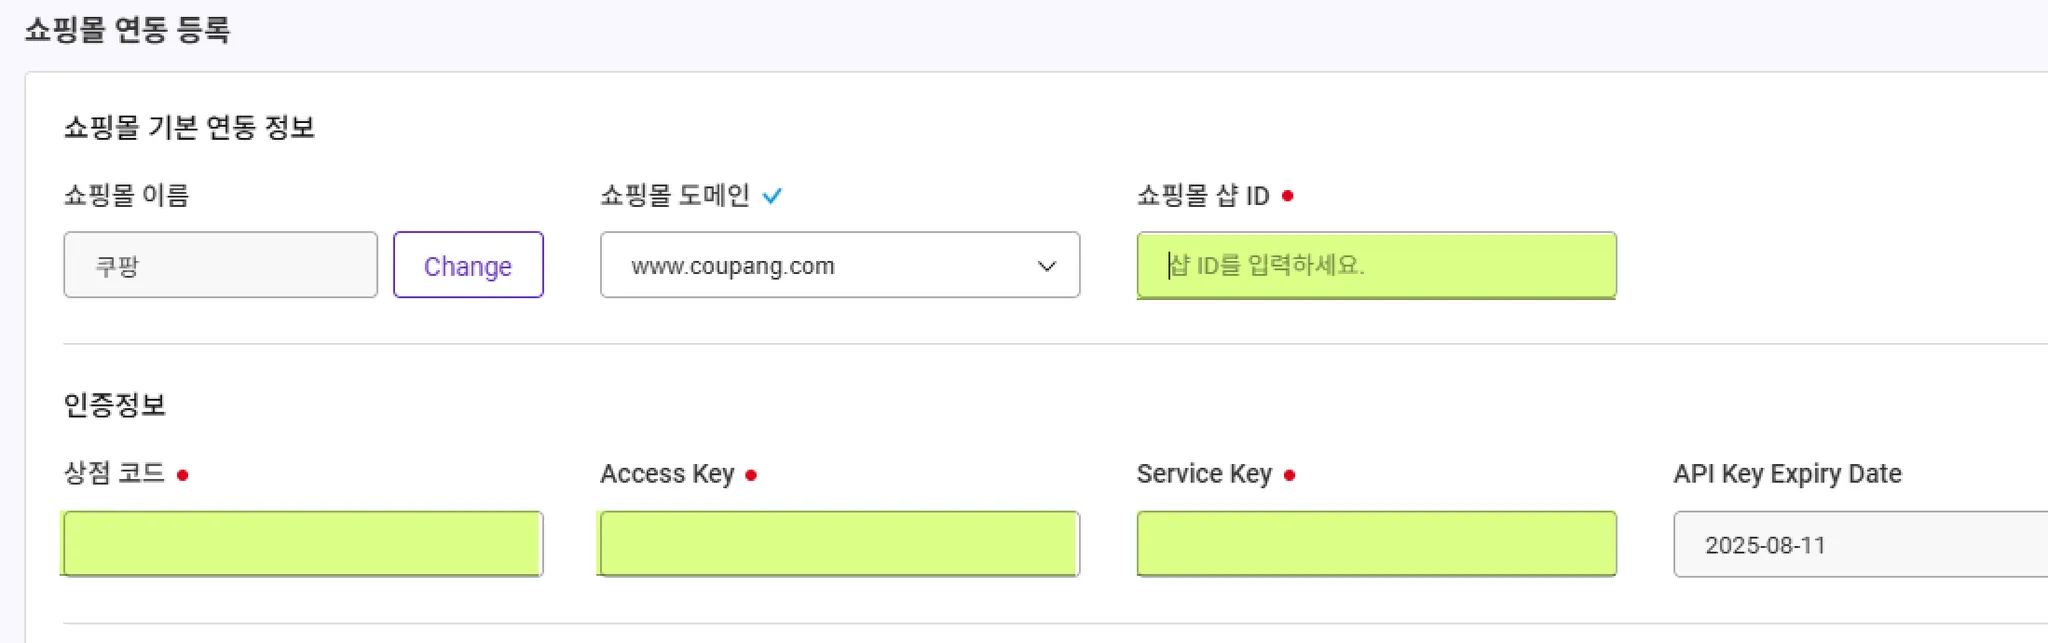Click the API Key Expiry Date field

(1860, 545)
